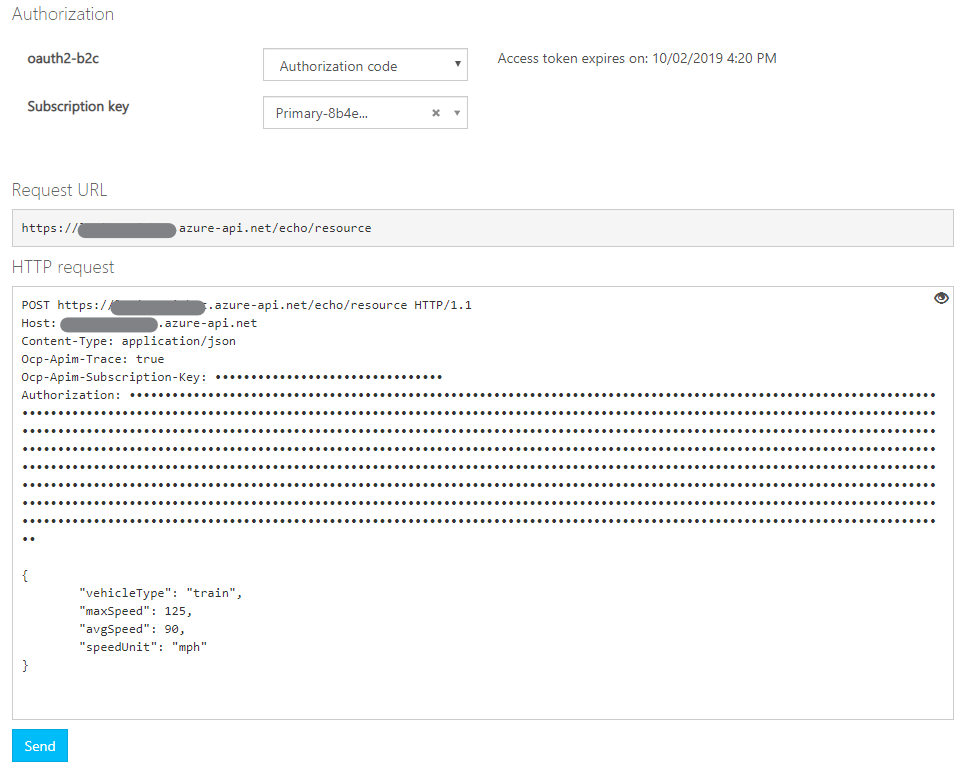Click the Request URL field

coord(482,228)
